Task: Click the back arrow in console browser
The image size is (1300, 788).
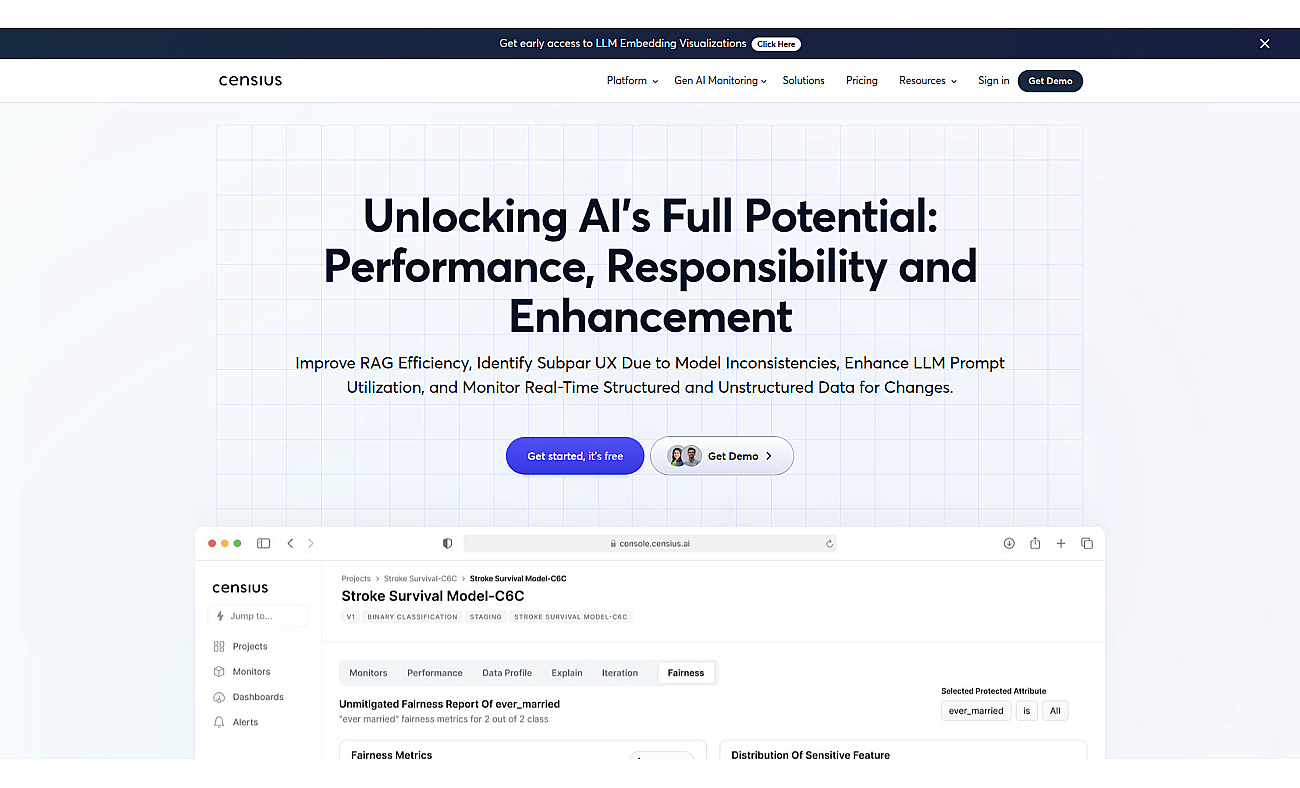Action: click(290, 543)
